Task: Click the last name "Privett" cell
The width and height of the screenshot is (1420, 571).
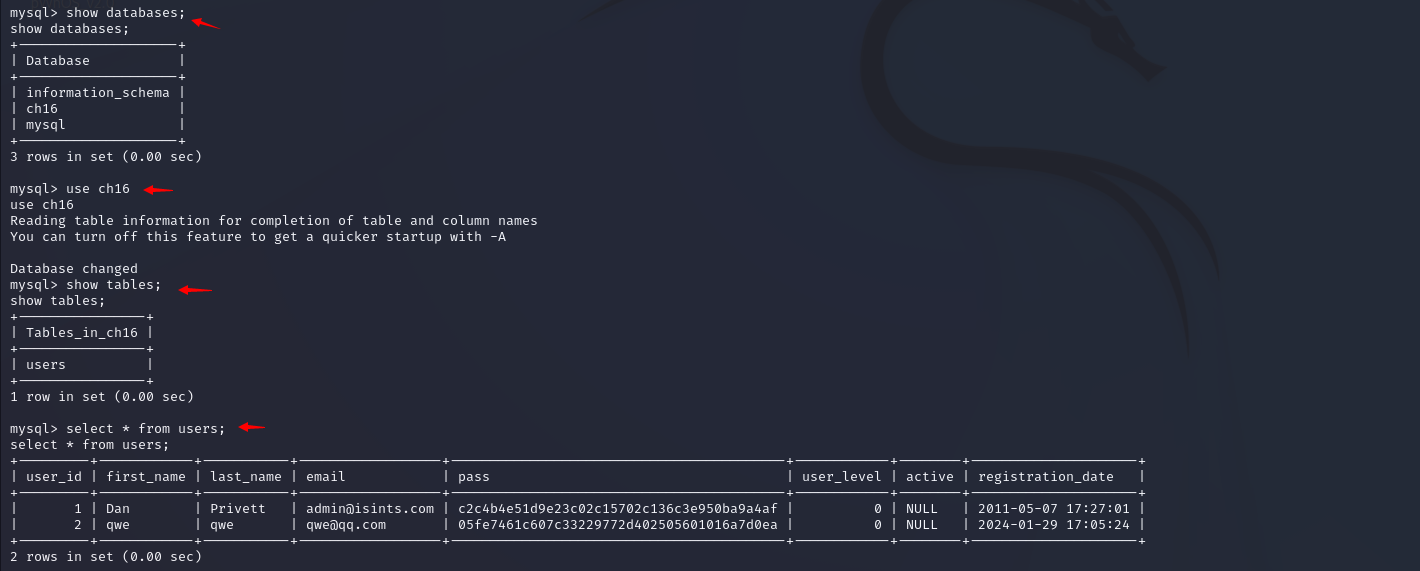Action: click(238, 508)
